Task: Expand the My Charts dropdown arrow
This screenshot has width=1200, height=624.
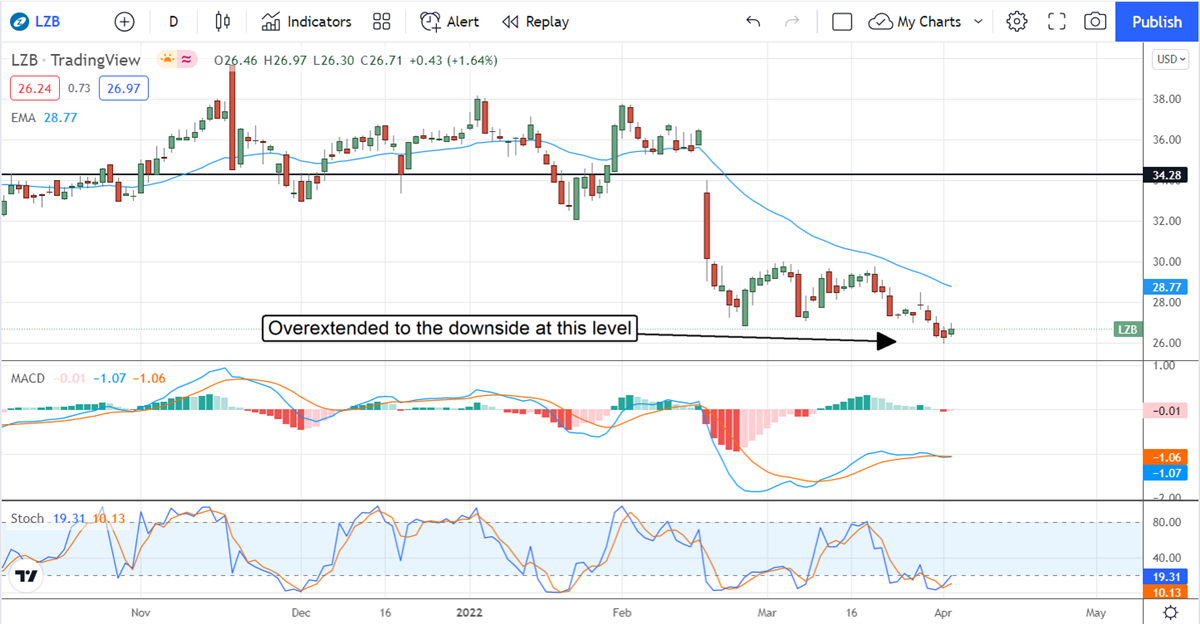Action: [978, 21]
